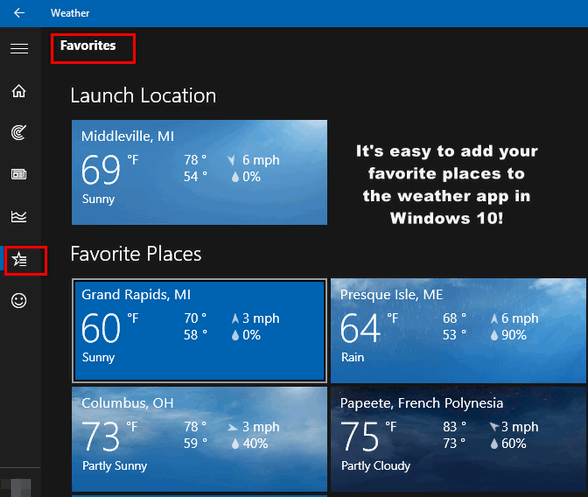Open the feedback smiley icon
The width and height of the screenshot is (588, 497).
coord(19,300)
